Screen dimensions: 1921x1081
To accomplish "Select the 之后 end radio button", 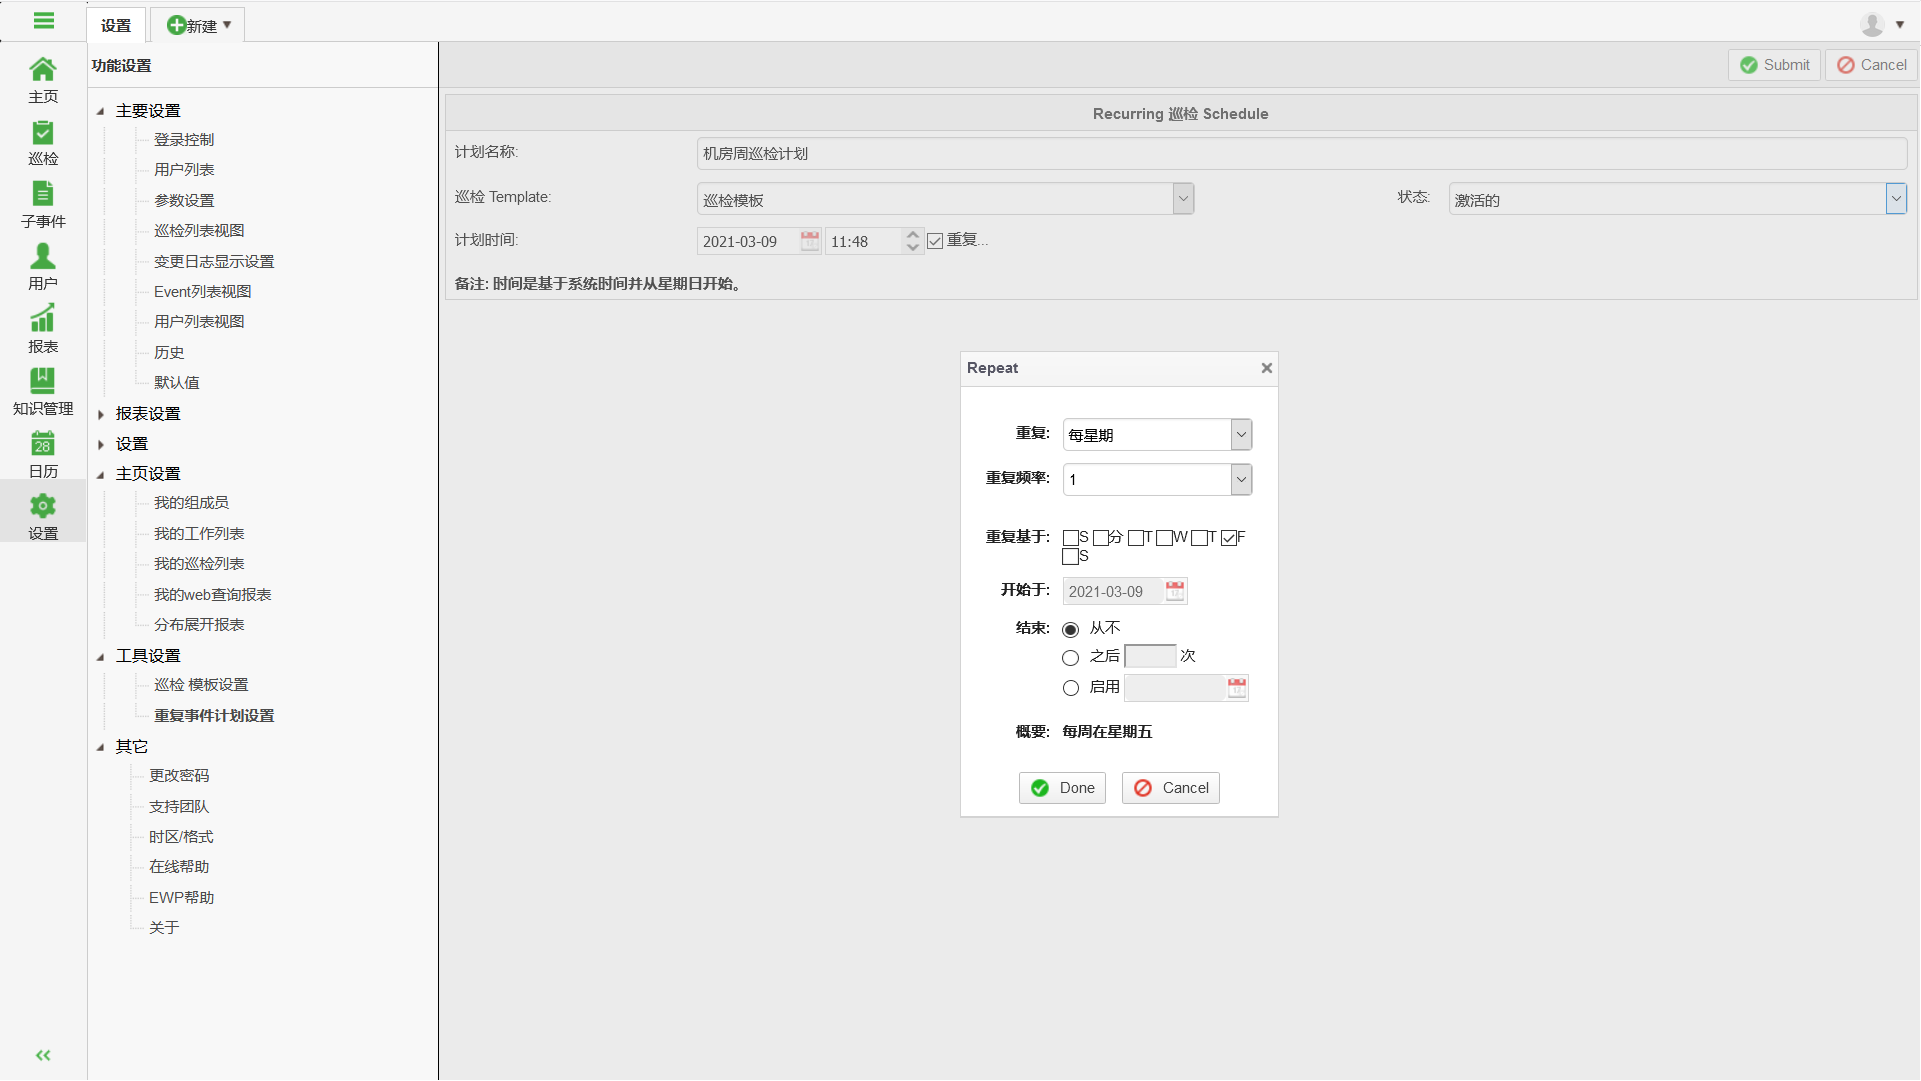I will coord(1071,657).
